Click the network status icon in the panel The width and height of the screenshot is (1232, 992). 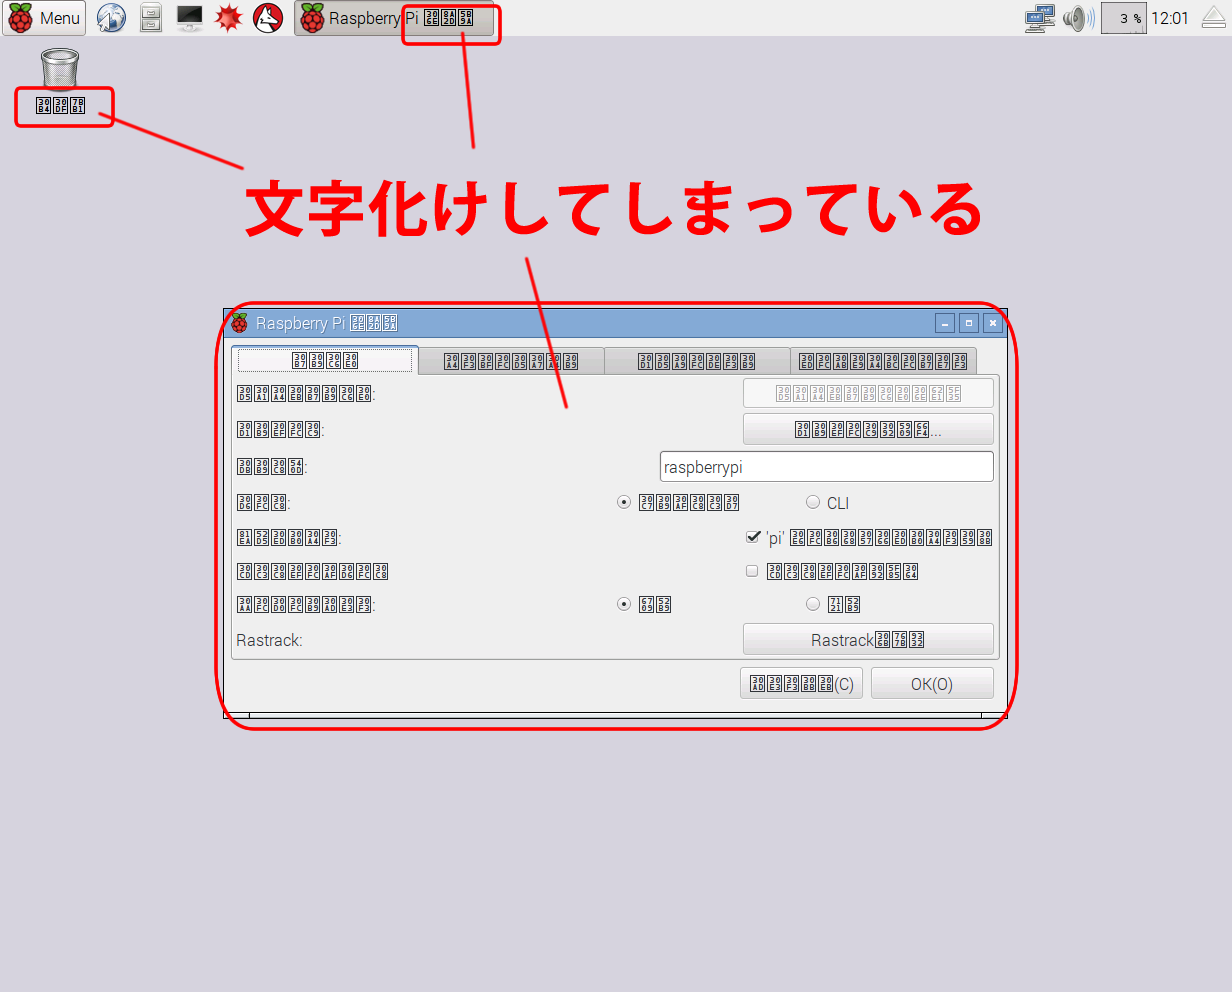1040,18
